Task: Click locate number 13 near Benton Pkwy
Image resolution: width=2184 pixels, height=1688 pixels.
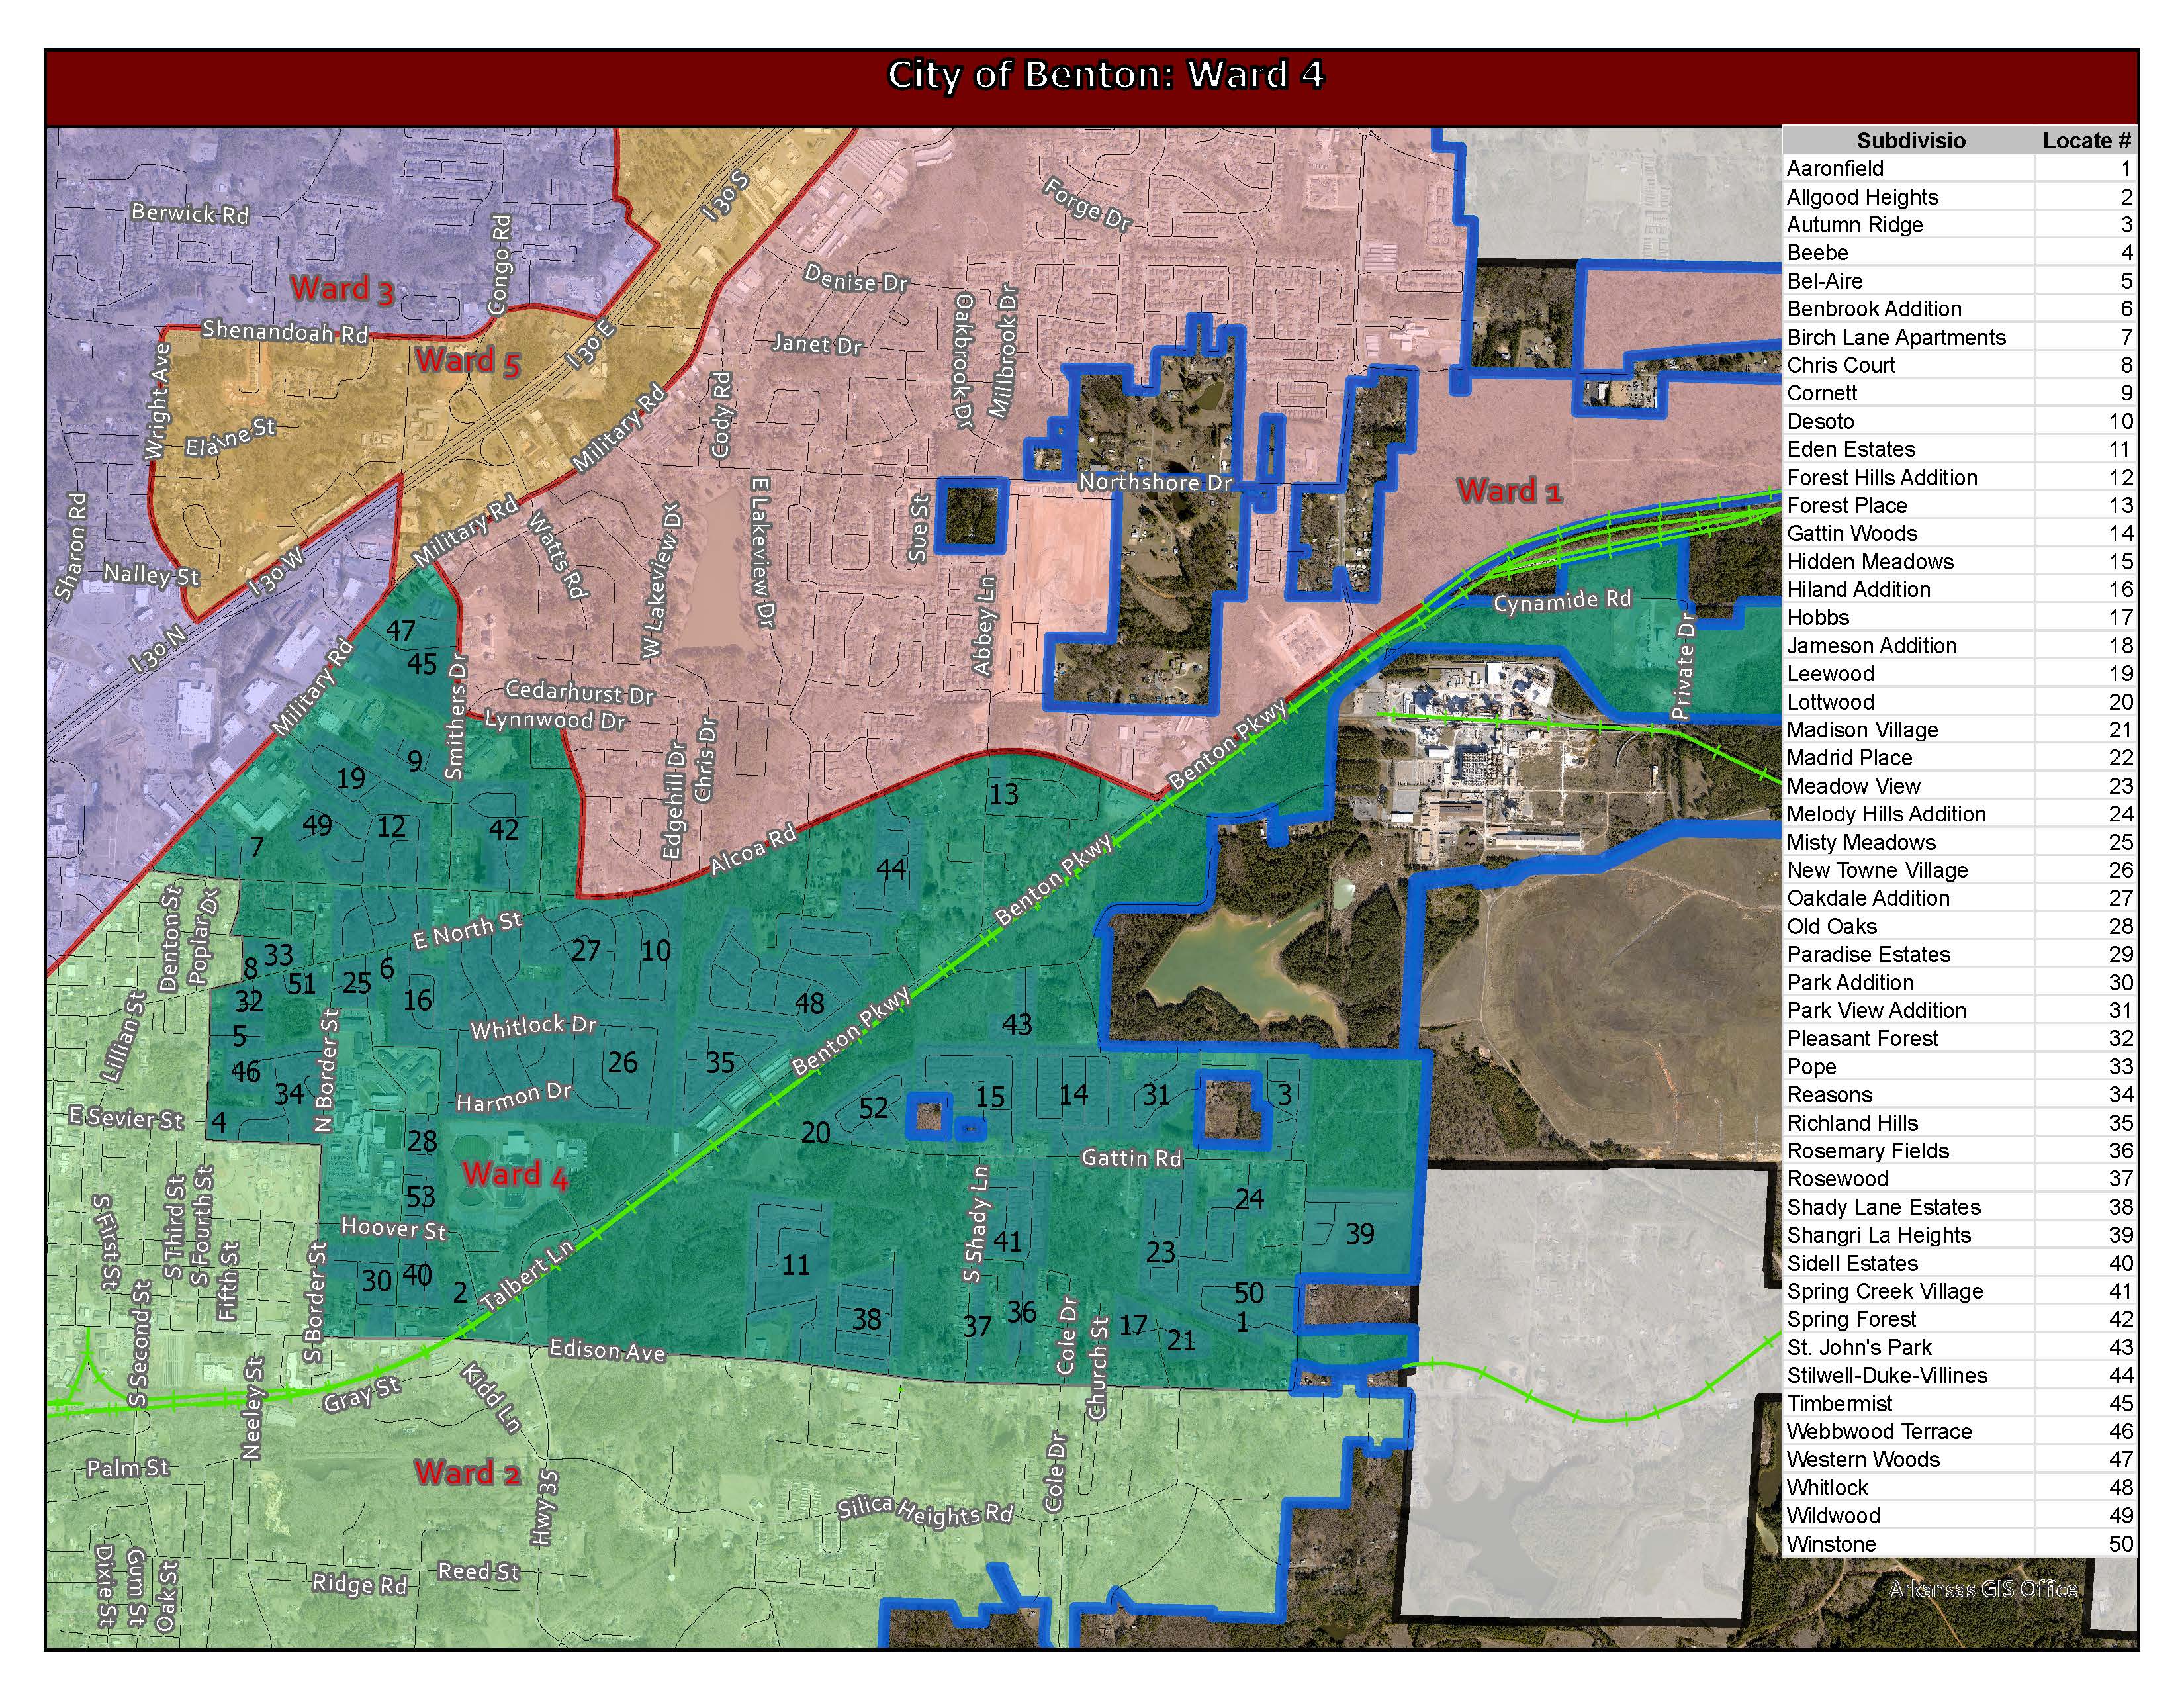Action: point(1004,794)
